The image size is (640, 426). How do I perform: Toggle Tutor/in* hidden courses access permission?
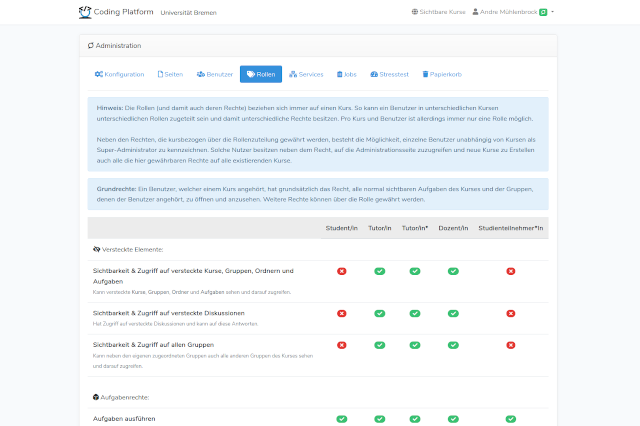[415, 271]
